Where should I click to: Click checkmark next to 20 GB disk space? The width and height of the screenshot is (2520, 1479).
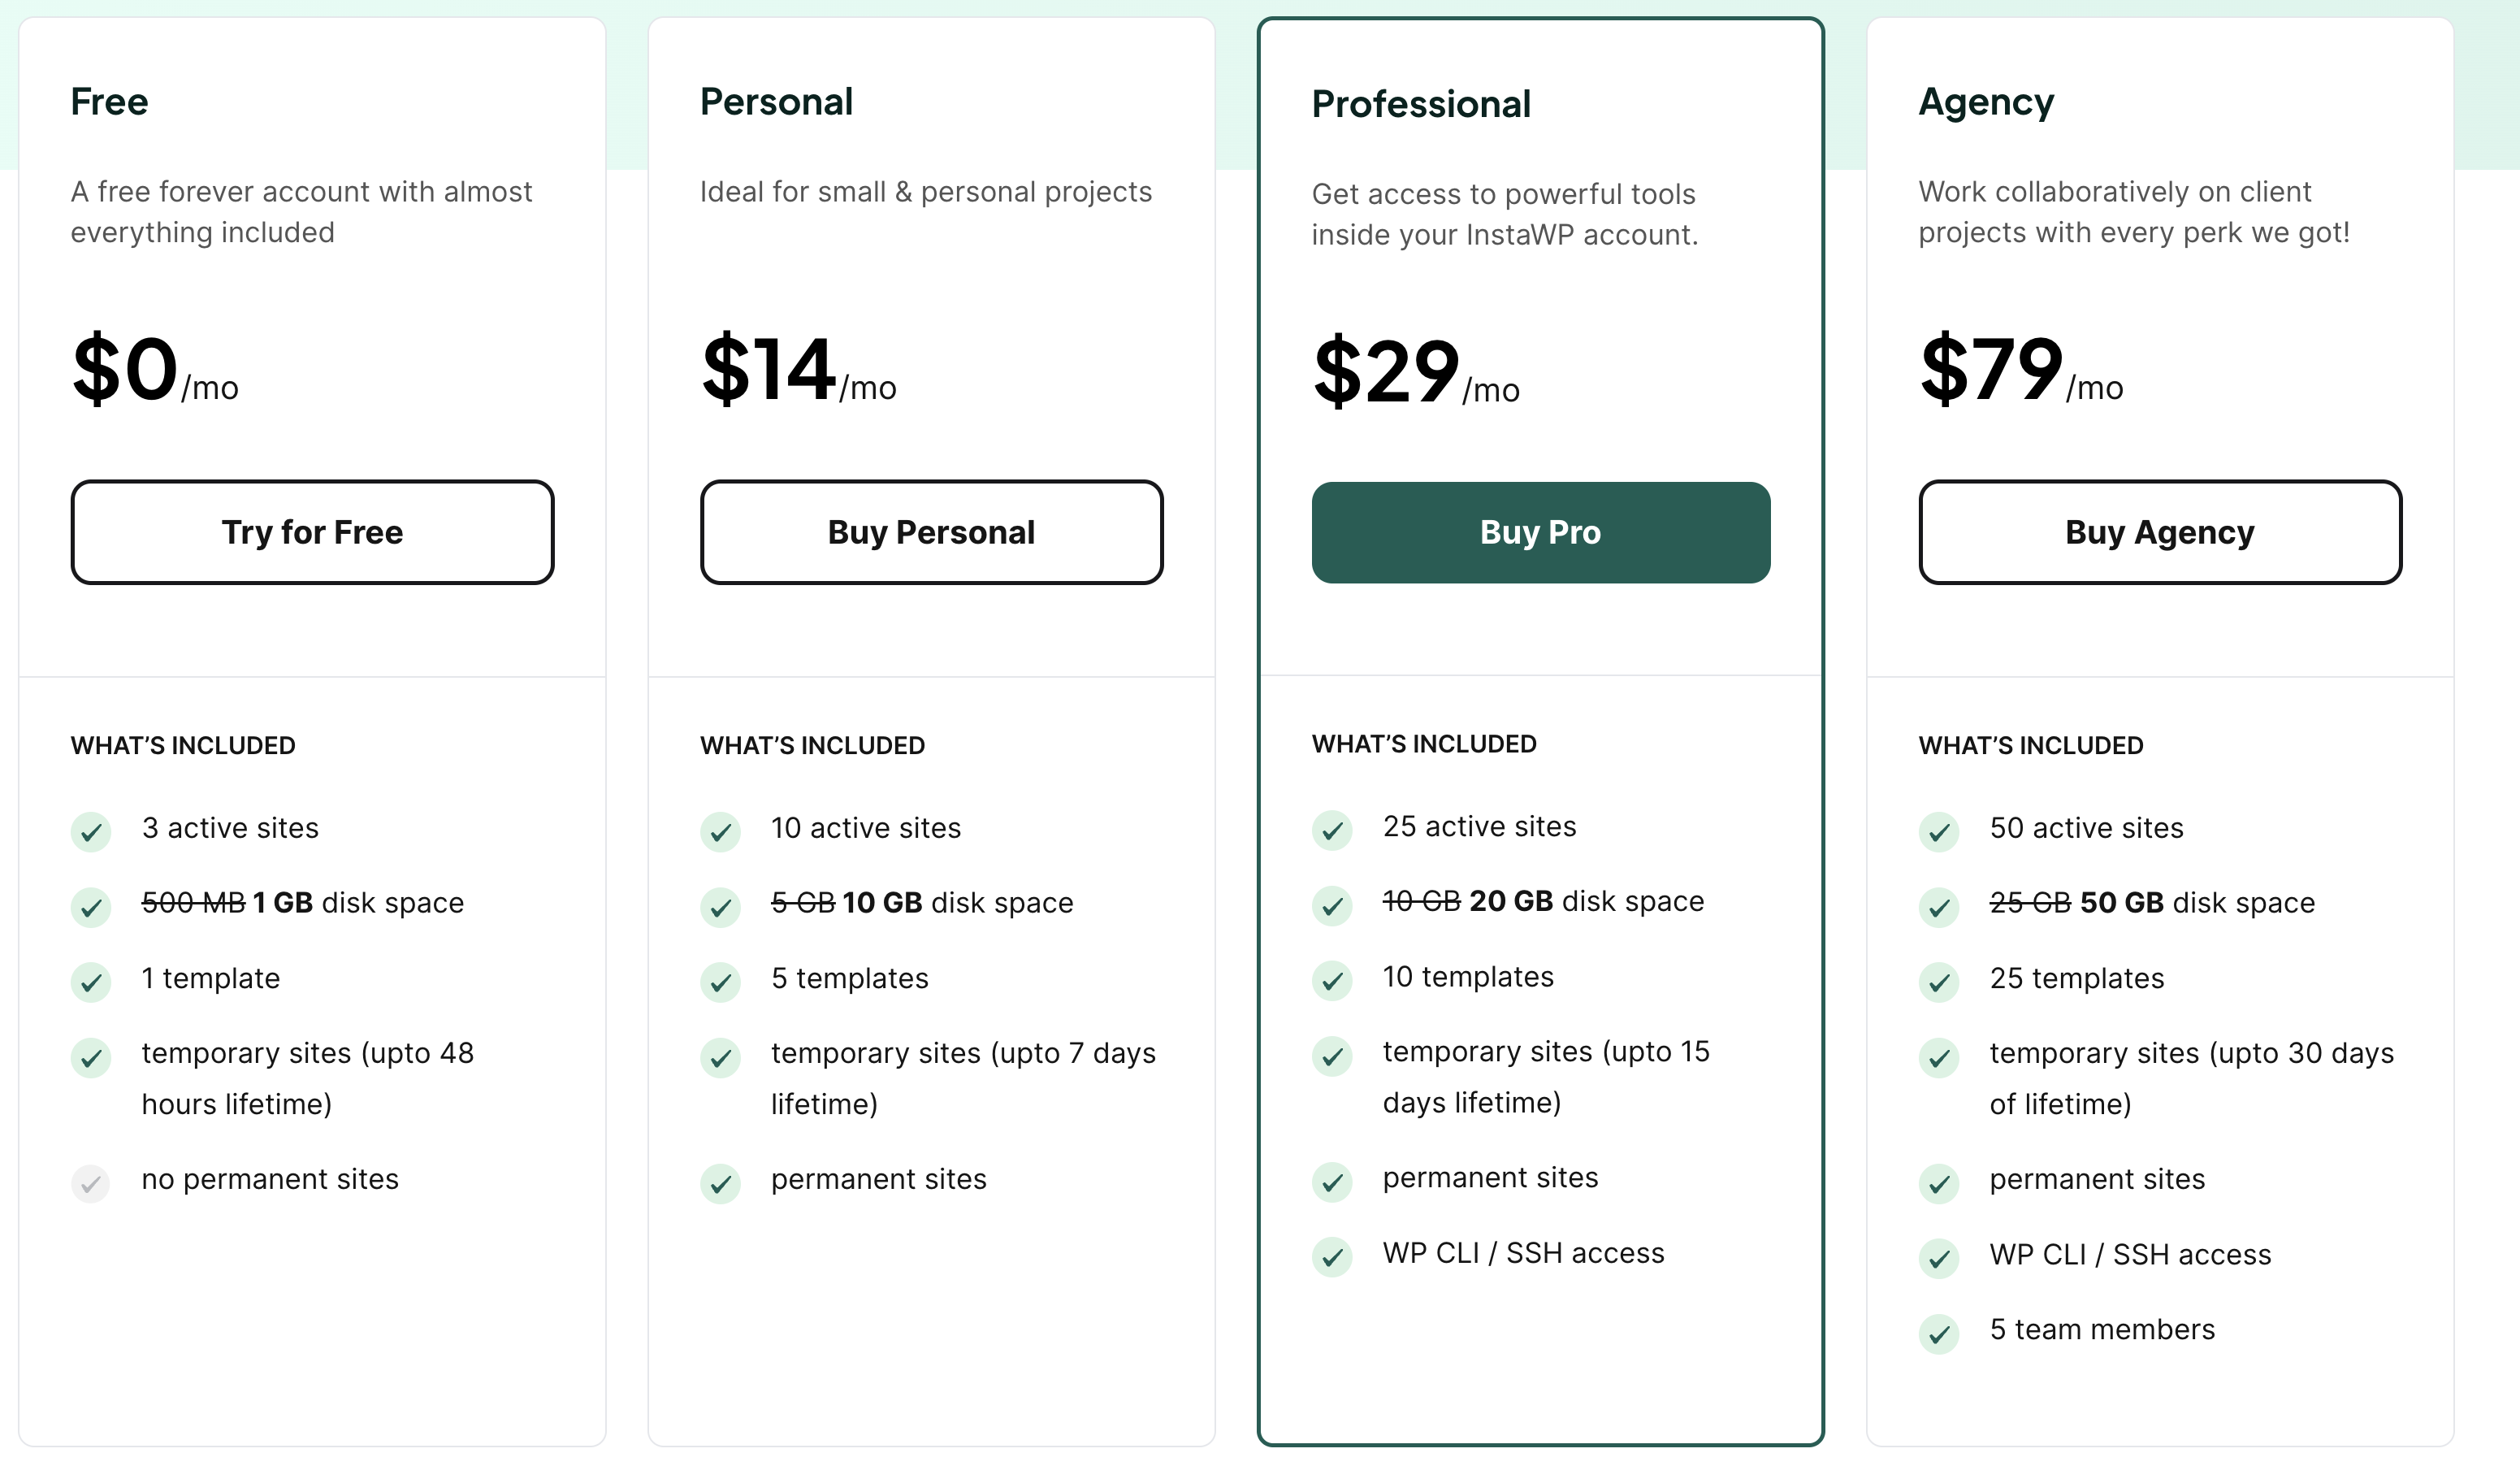pyautogui.click(x=1332, y=905)
